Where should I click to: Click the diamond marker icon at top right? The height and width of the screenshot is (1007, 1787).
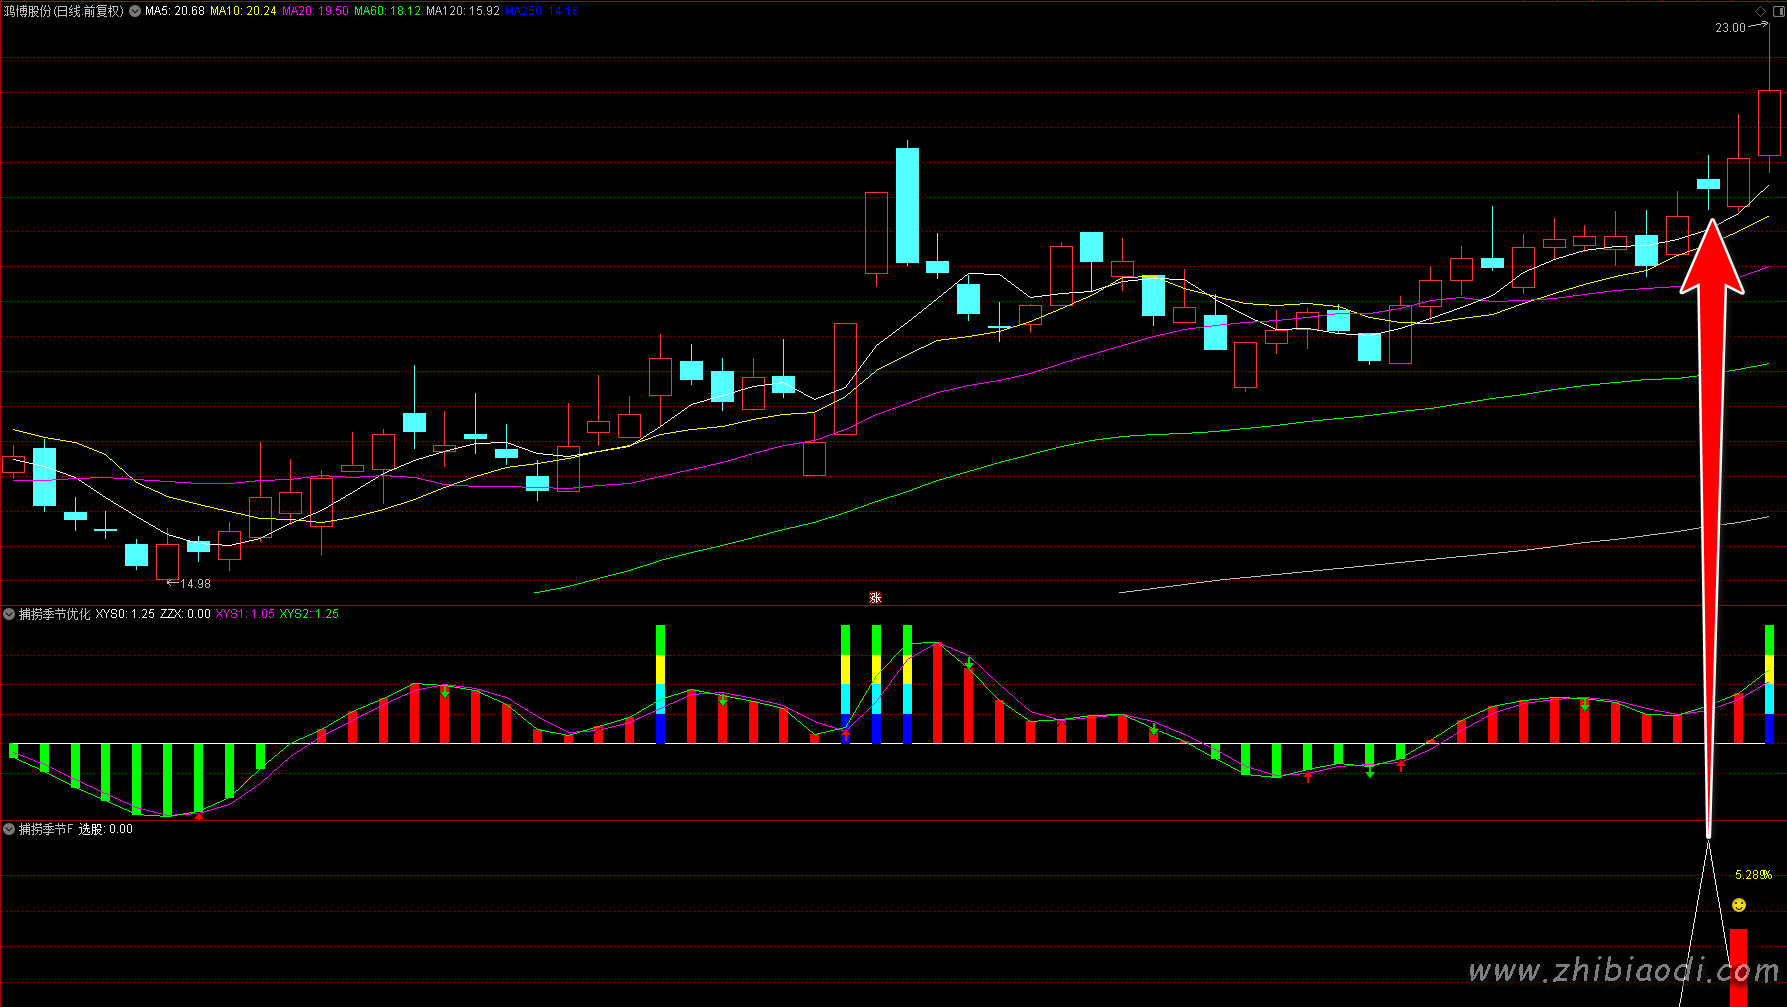pyautogui.click(x=1762, y=11)
